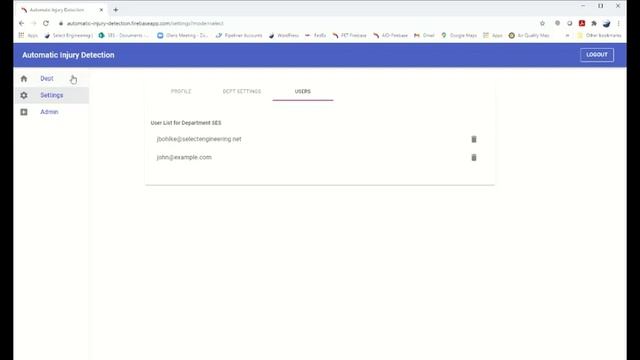Open the WordPress bookmark
Viewport: 640px width, 360px height.
point(284,36)
